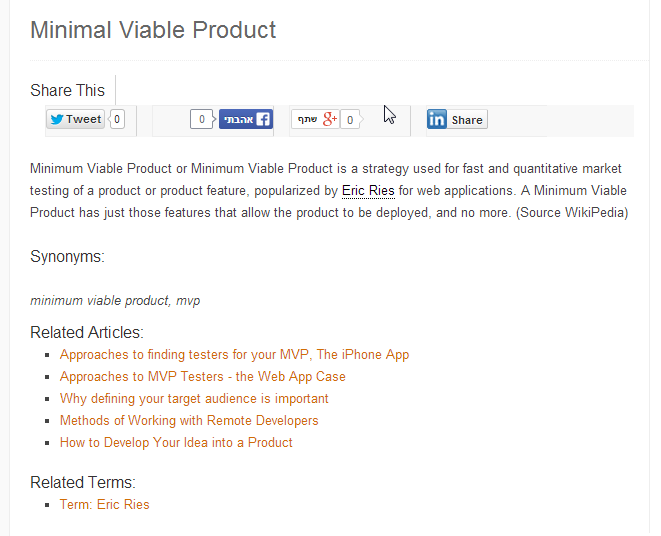Click the 'Synonyms:' heading
The width and height of the screenshot is (661, 536).
pyautogui.click(x=67, y=256)
